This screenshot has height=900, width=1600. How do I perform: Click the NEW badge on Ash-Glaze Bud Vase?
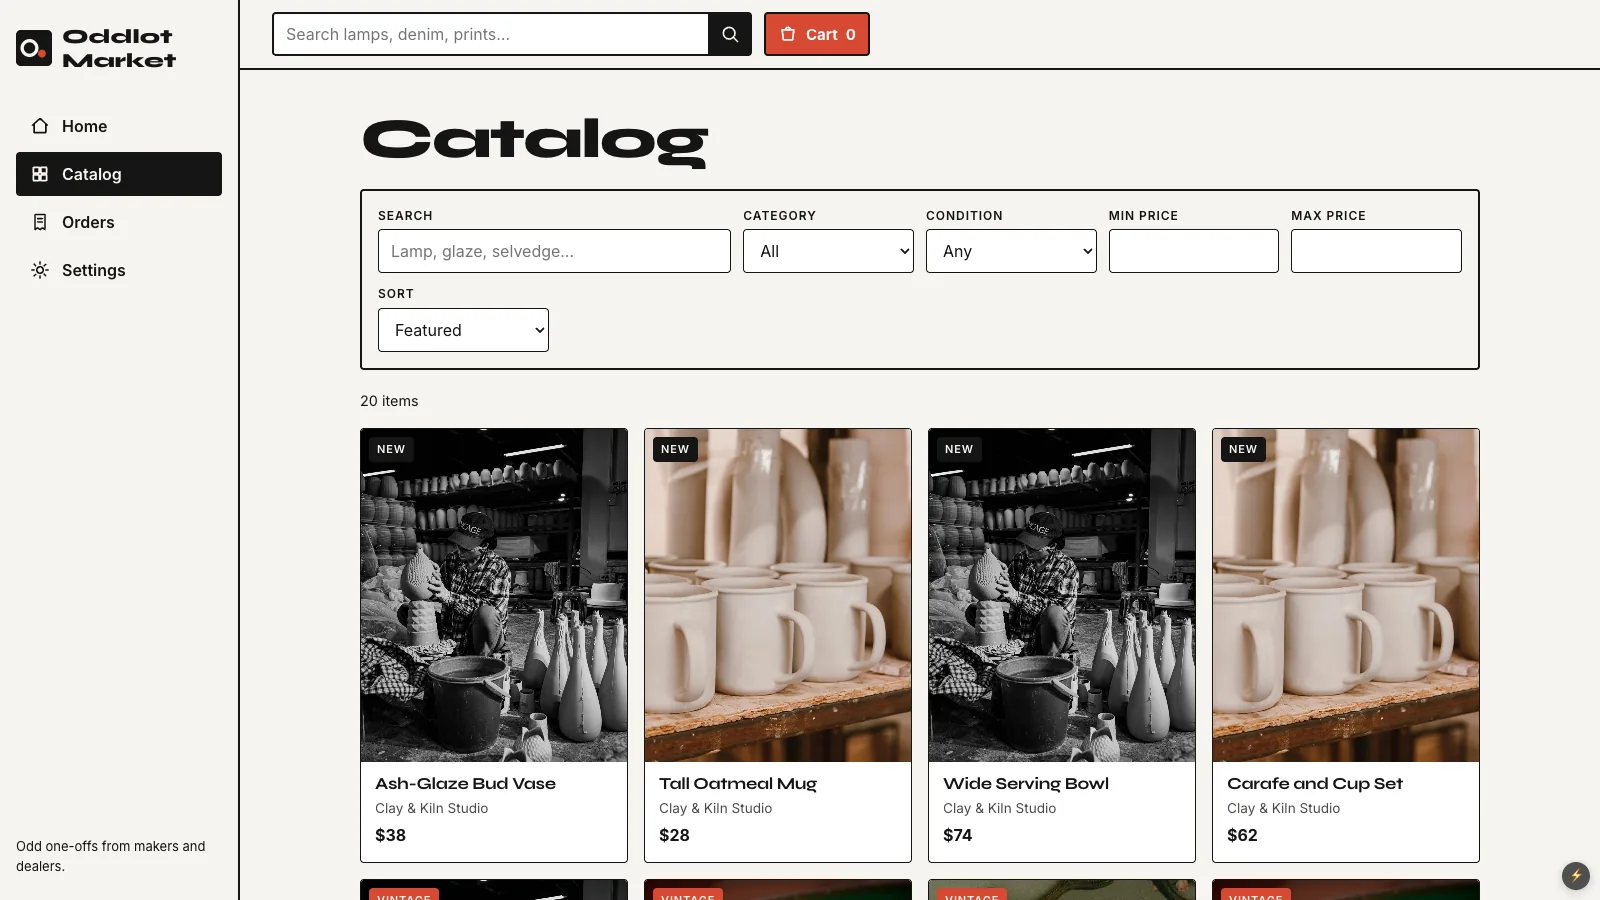(x=391, y=449)
